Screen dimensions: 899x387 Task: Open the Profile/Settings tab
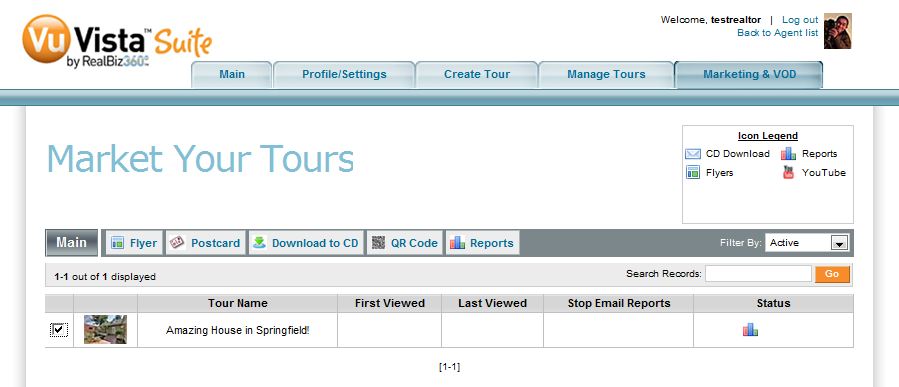tap(344, 75)
